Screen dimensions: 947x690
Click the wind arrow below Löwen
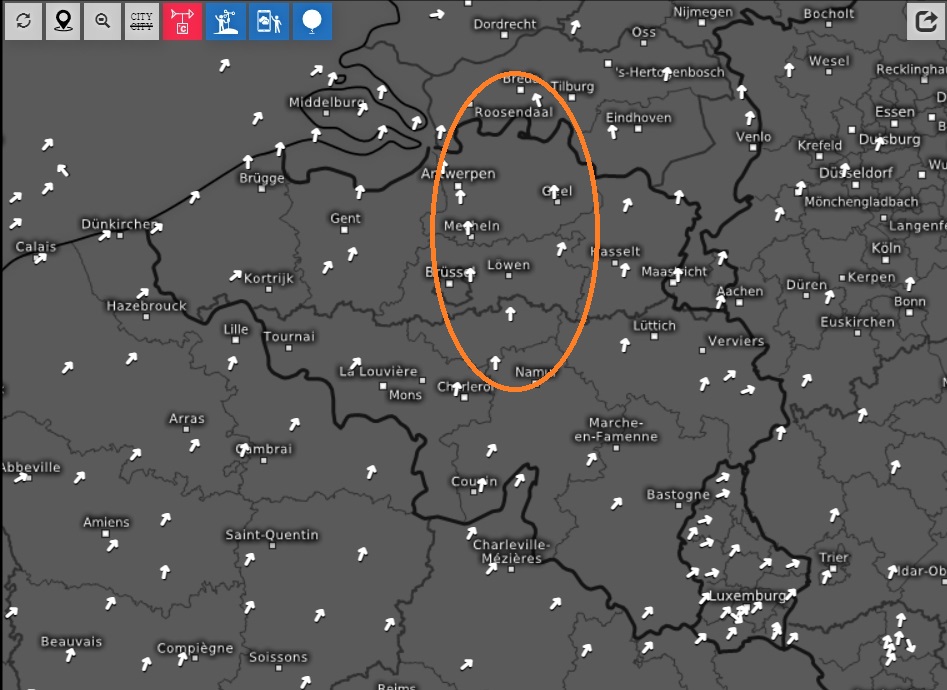(x=510, y=314)
